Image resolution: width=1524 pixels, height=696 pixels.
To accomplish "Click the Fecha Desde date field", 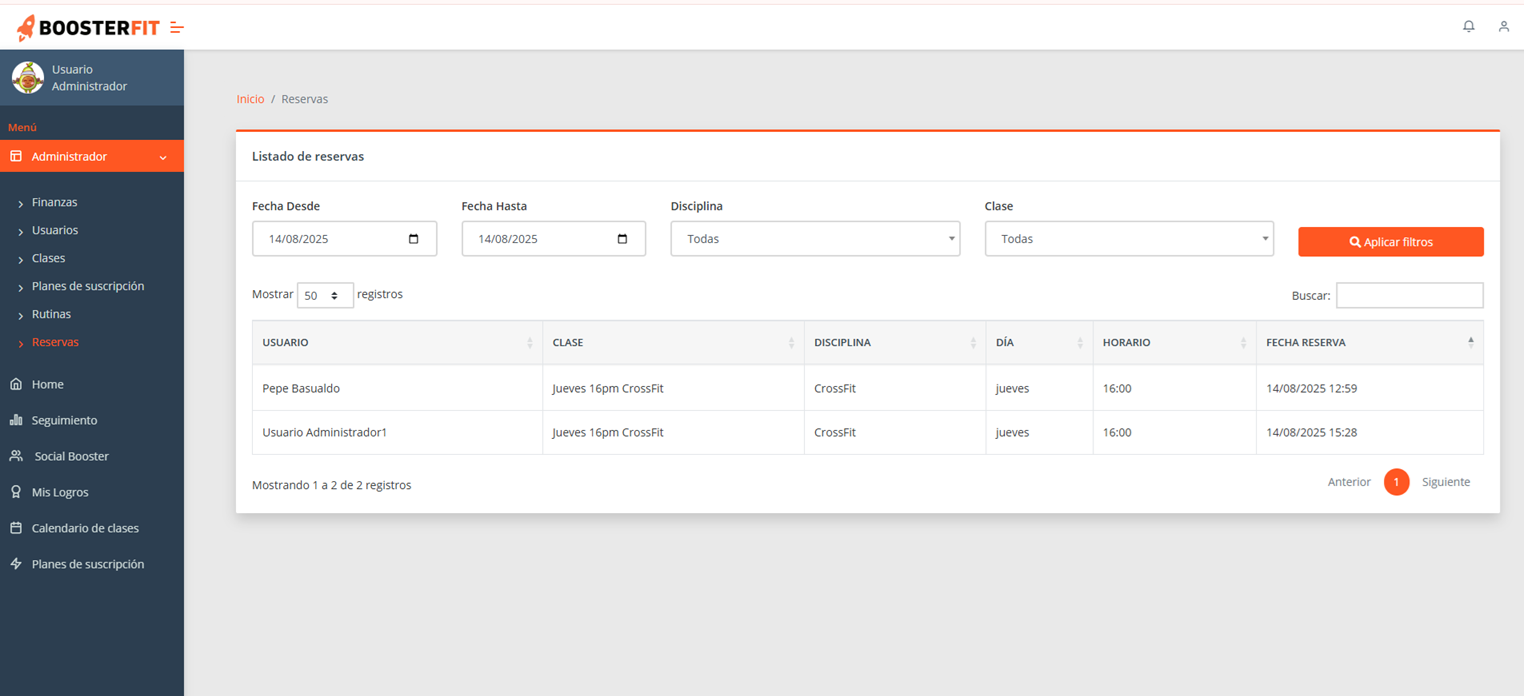I will click(344, 239).
